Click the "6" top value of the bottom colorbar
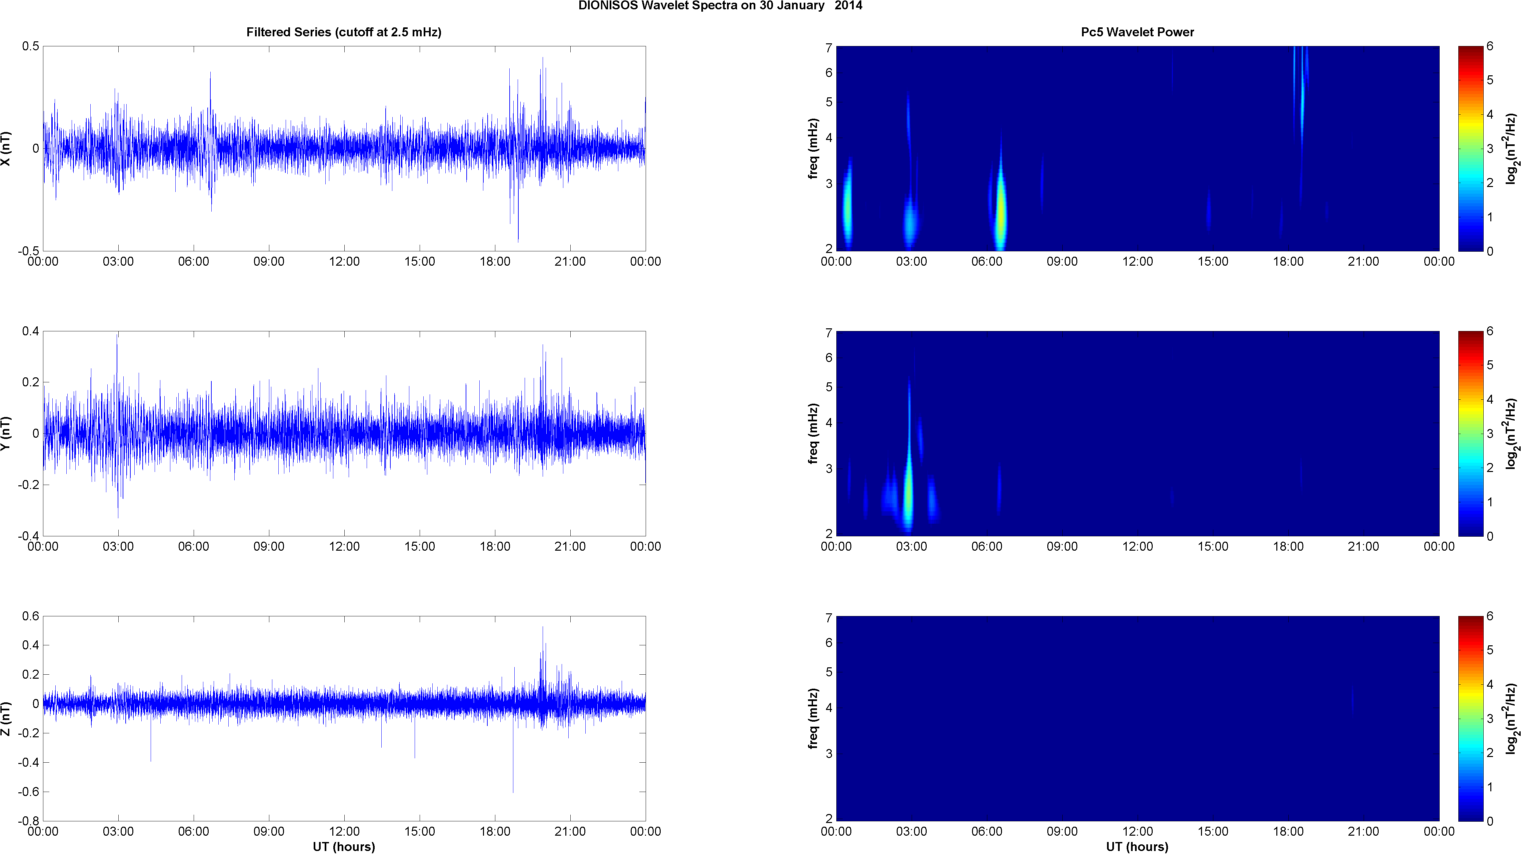Viewport: 1521px width, 854px height. pos(1490,616)
